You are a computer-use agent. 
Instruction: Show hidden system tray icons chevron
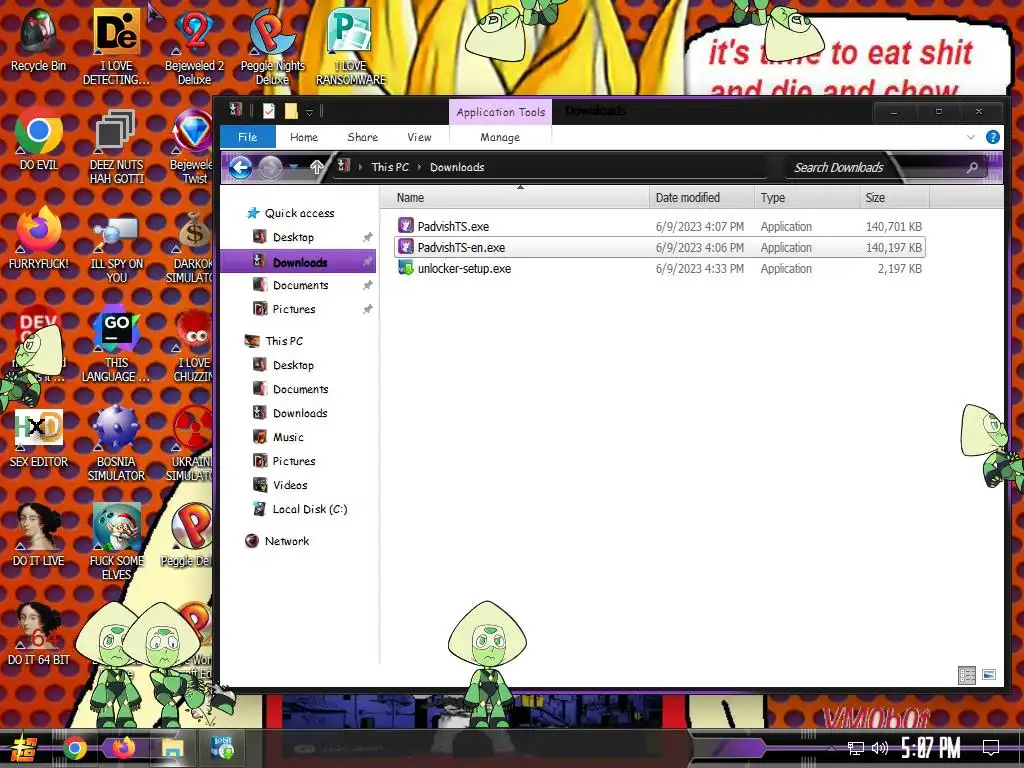831,748
